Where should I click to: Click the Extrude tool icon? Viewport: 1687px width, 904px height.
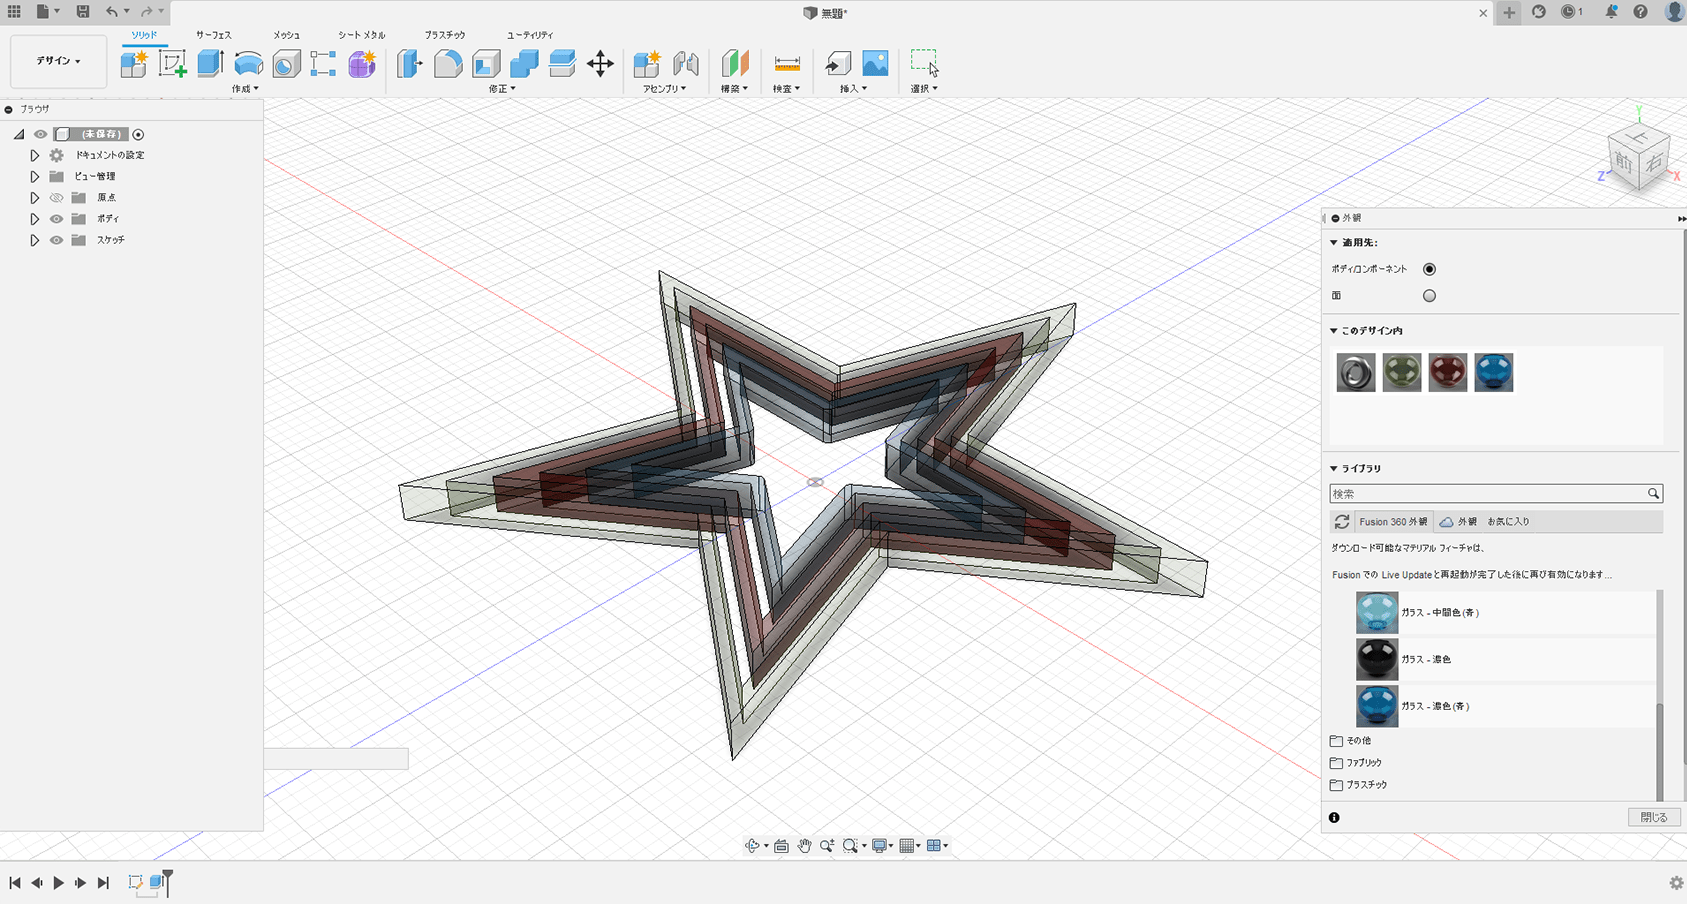tap(210, 64)
